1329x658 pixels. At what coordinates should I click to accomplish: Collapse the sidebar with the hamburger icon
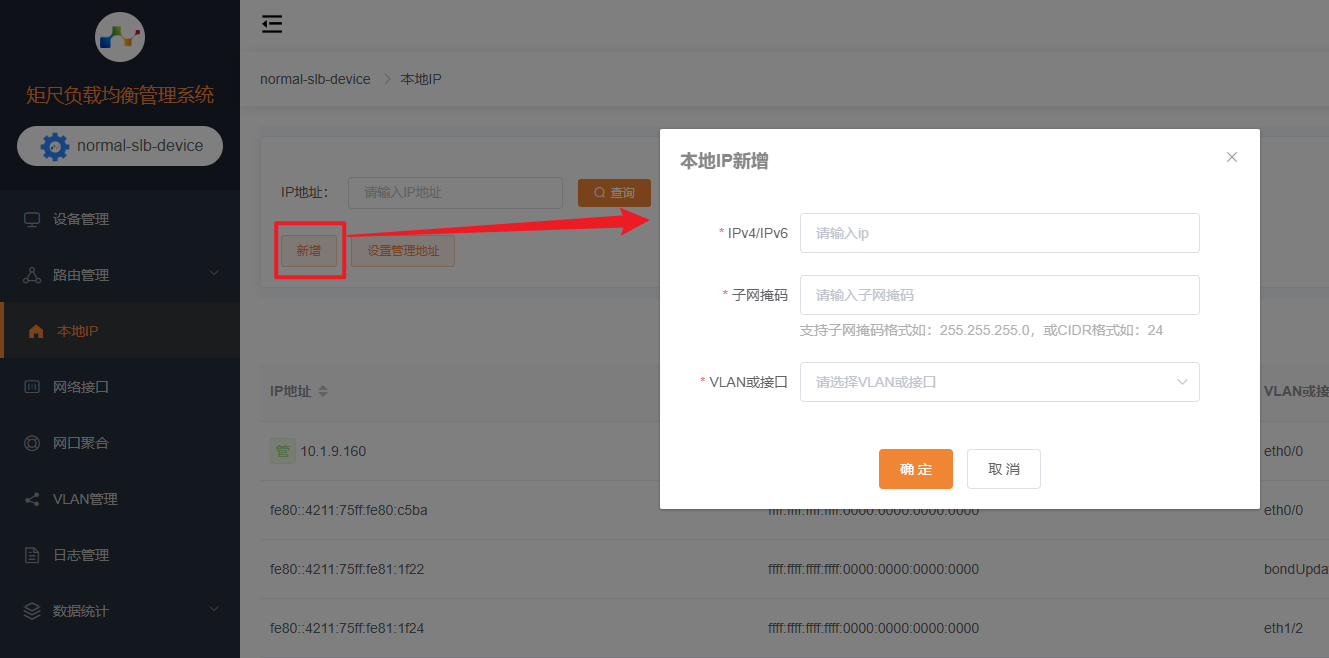pos(272,25)
